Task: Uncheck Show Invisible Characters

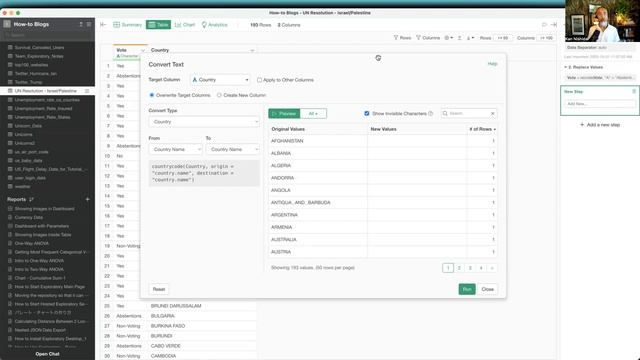Action: click(367, 113)
